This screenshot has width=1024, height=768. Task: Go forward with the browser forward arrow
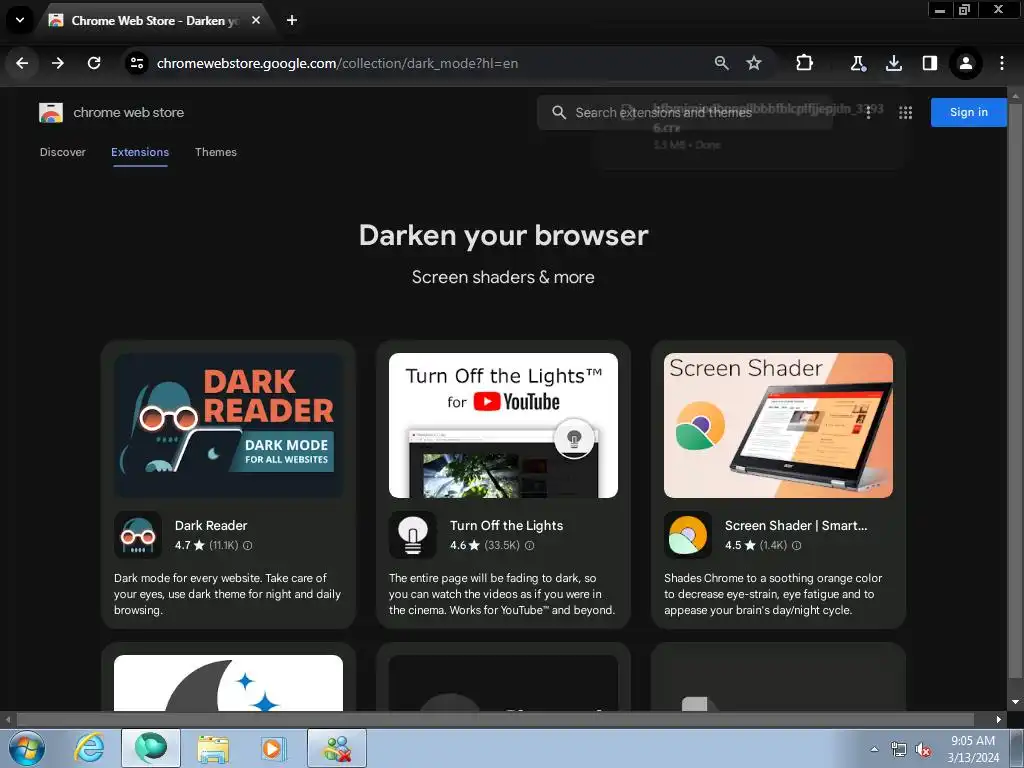coord(58,63)
